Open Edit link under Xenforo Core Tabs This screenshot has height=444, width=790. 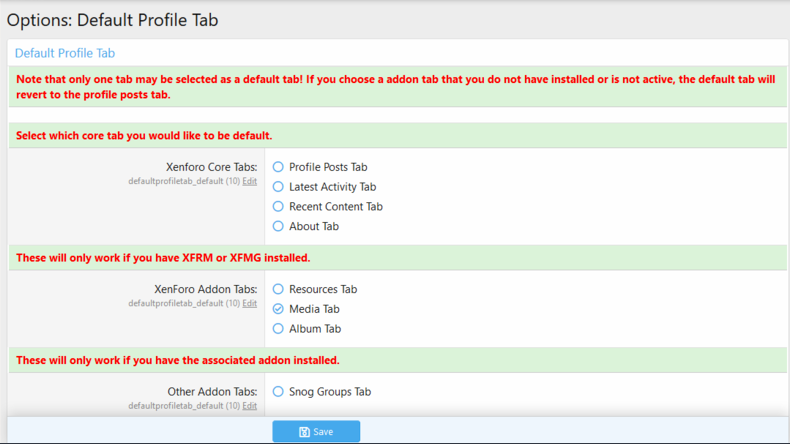pos(249,182)
